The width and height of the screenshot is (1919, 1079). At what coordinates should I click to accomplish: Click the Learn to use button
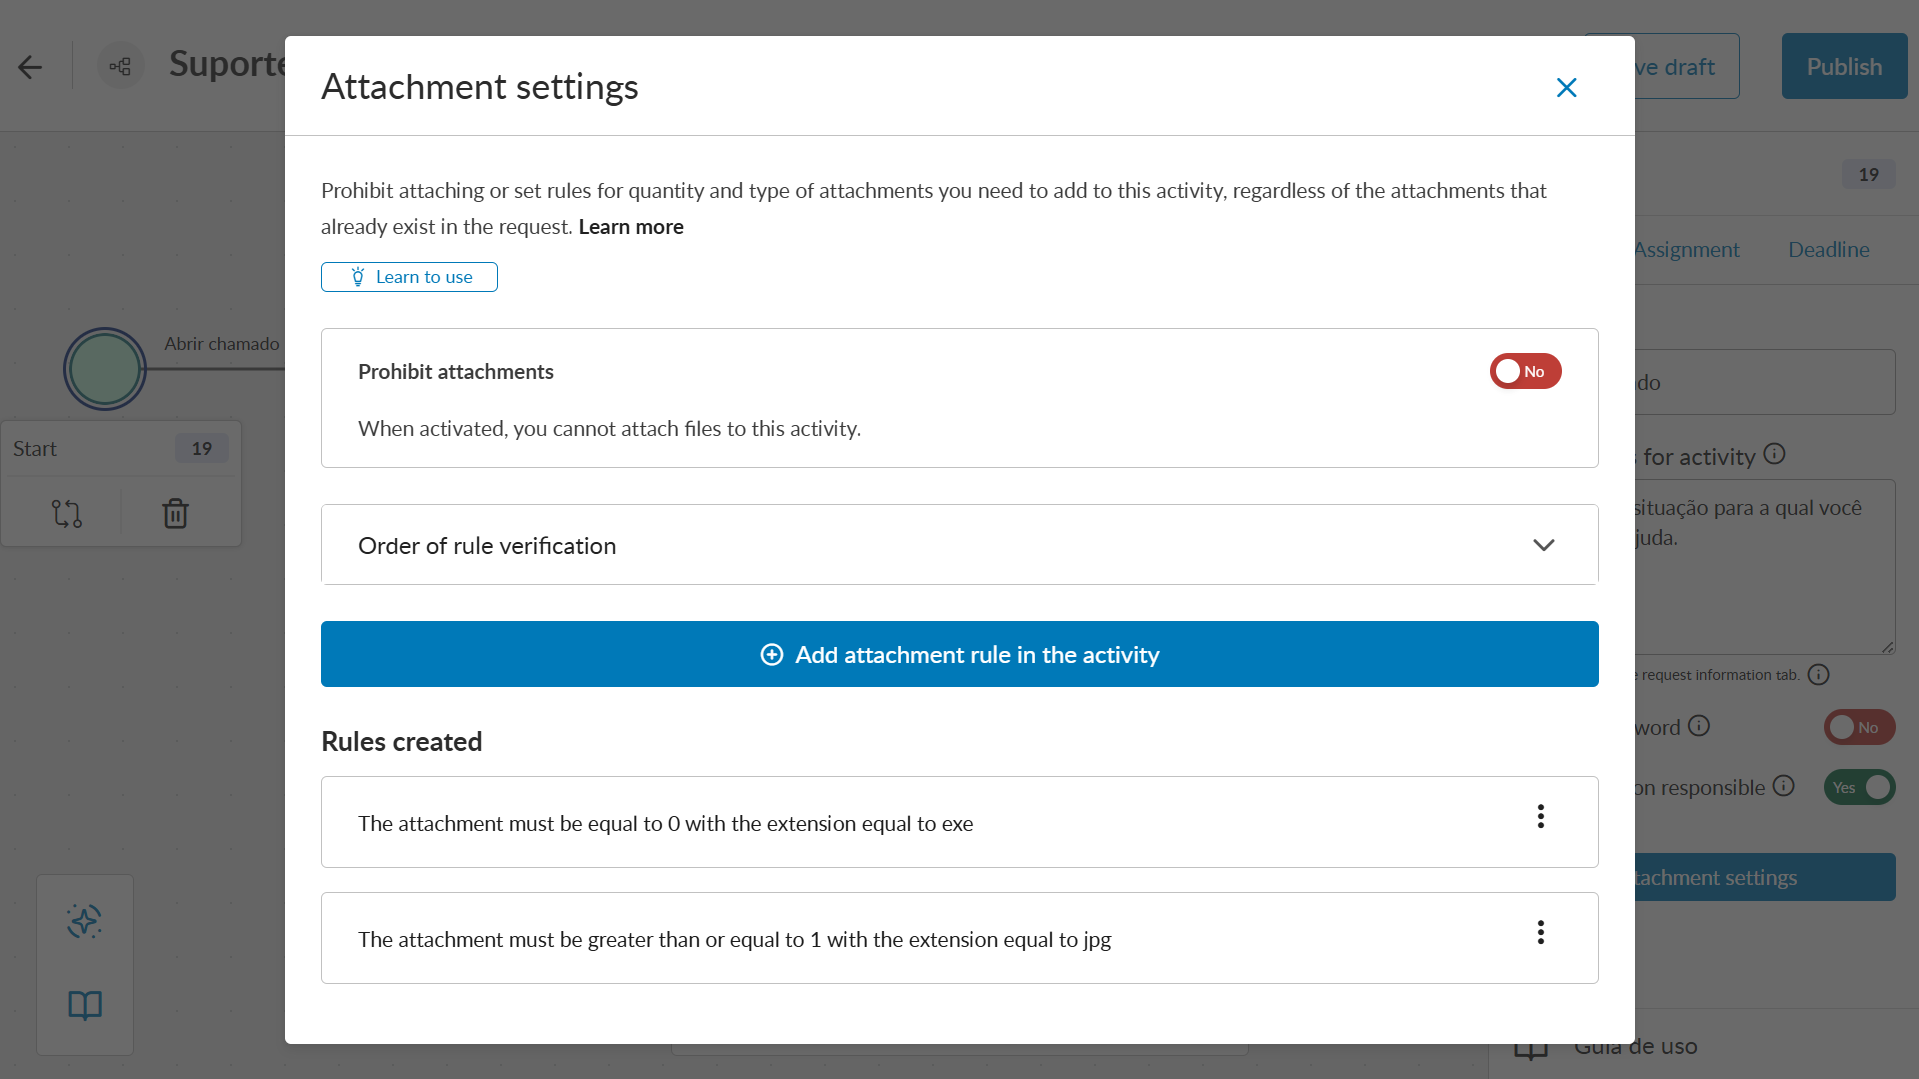(409, 277)
